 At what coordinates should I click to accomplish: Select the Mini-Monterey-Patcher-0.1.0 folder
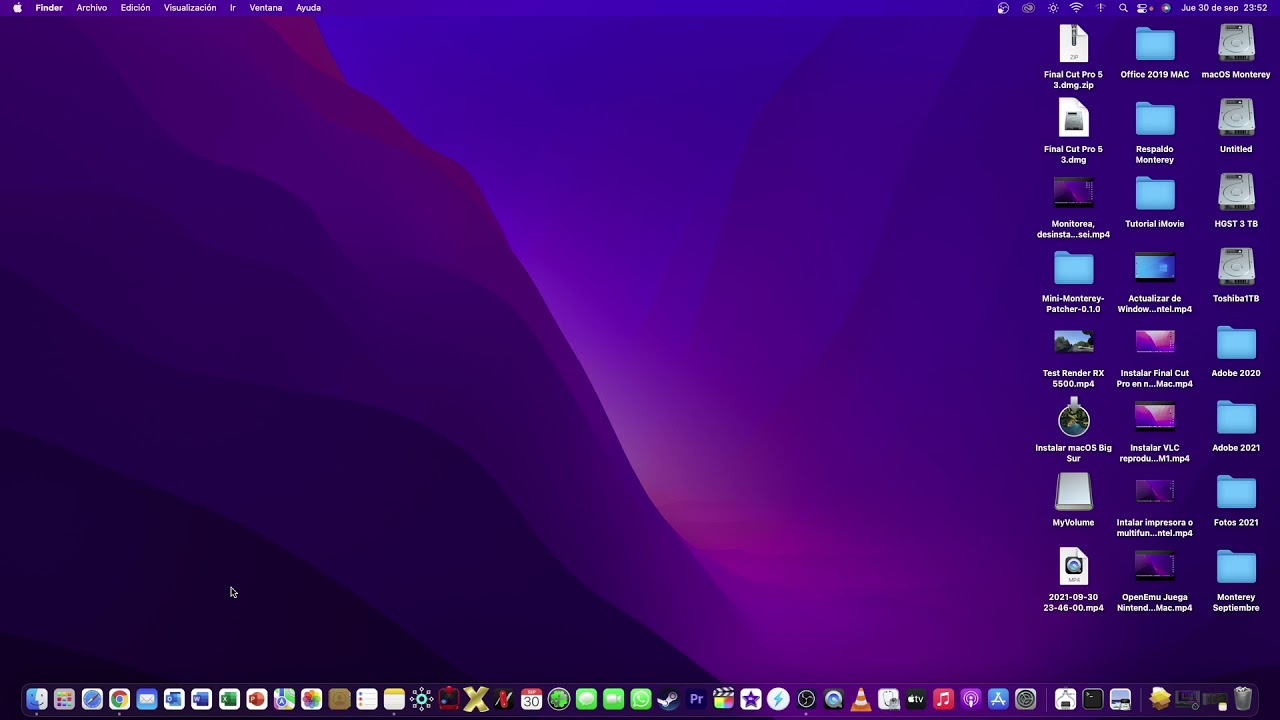tap(1073, 282)
